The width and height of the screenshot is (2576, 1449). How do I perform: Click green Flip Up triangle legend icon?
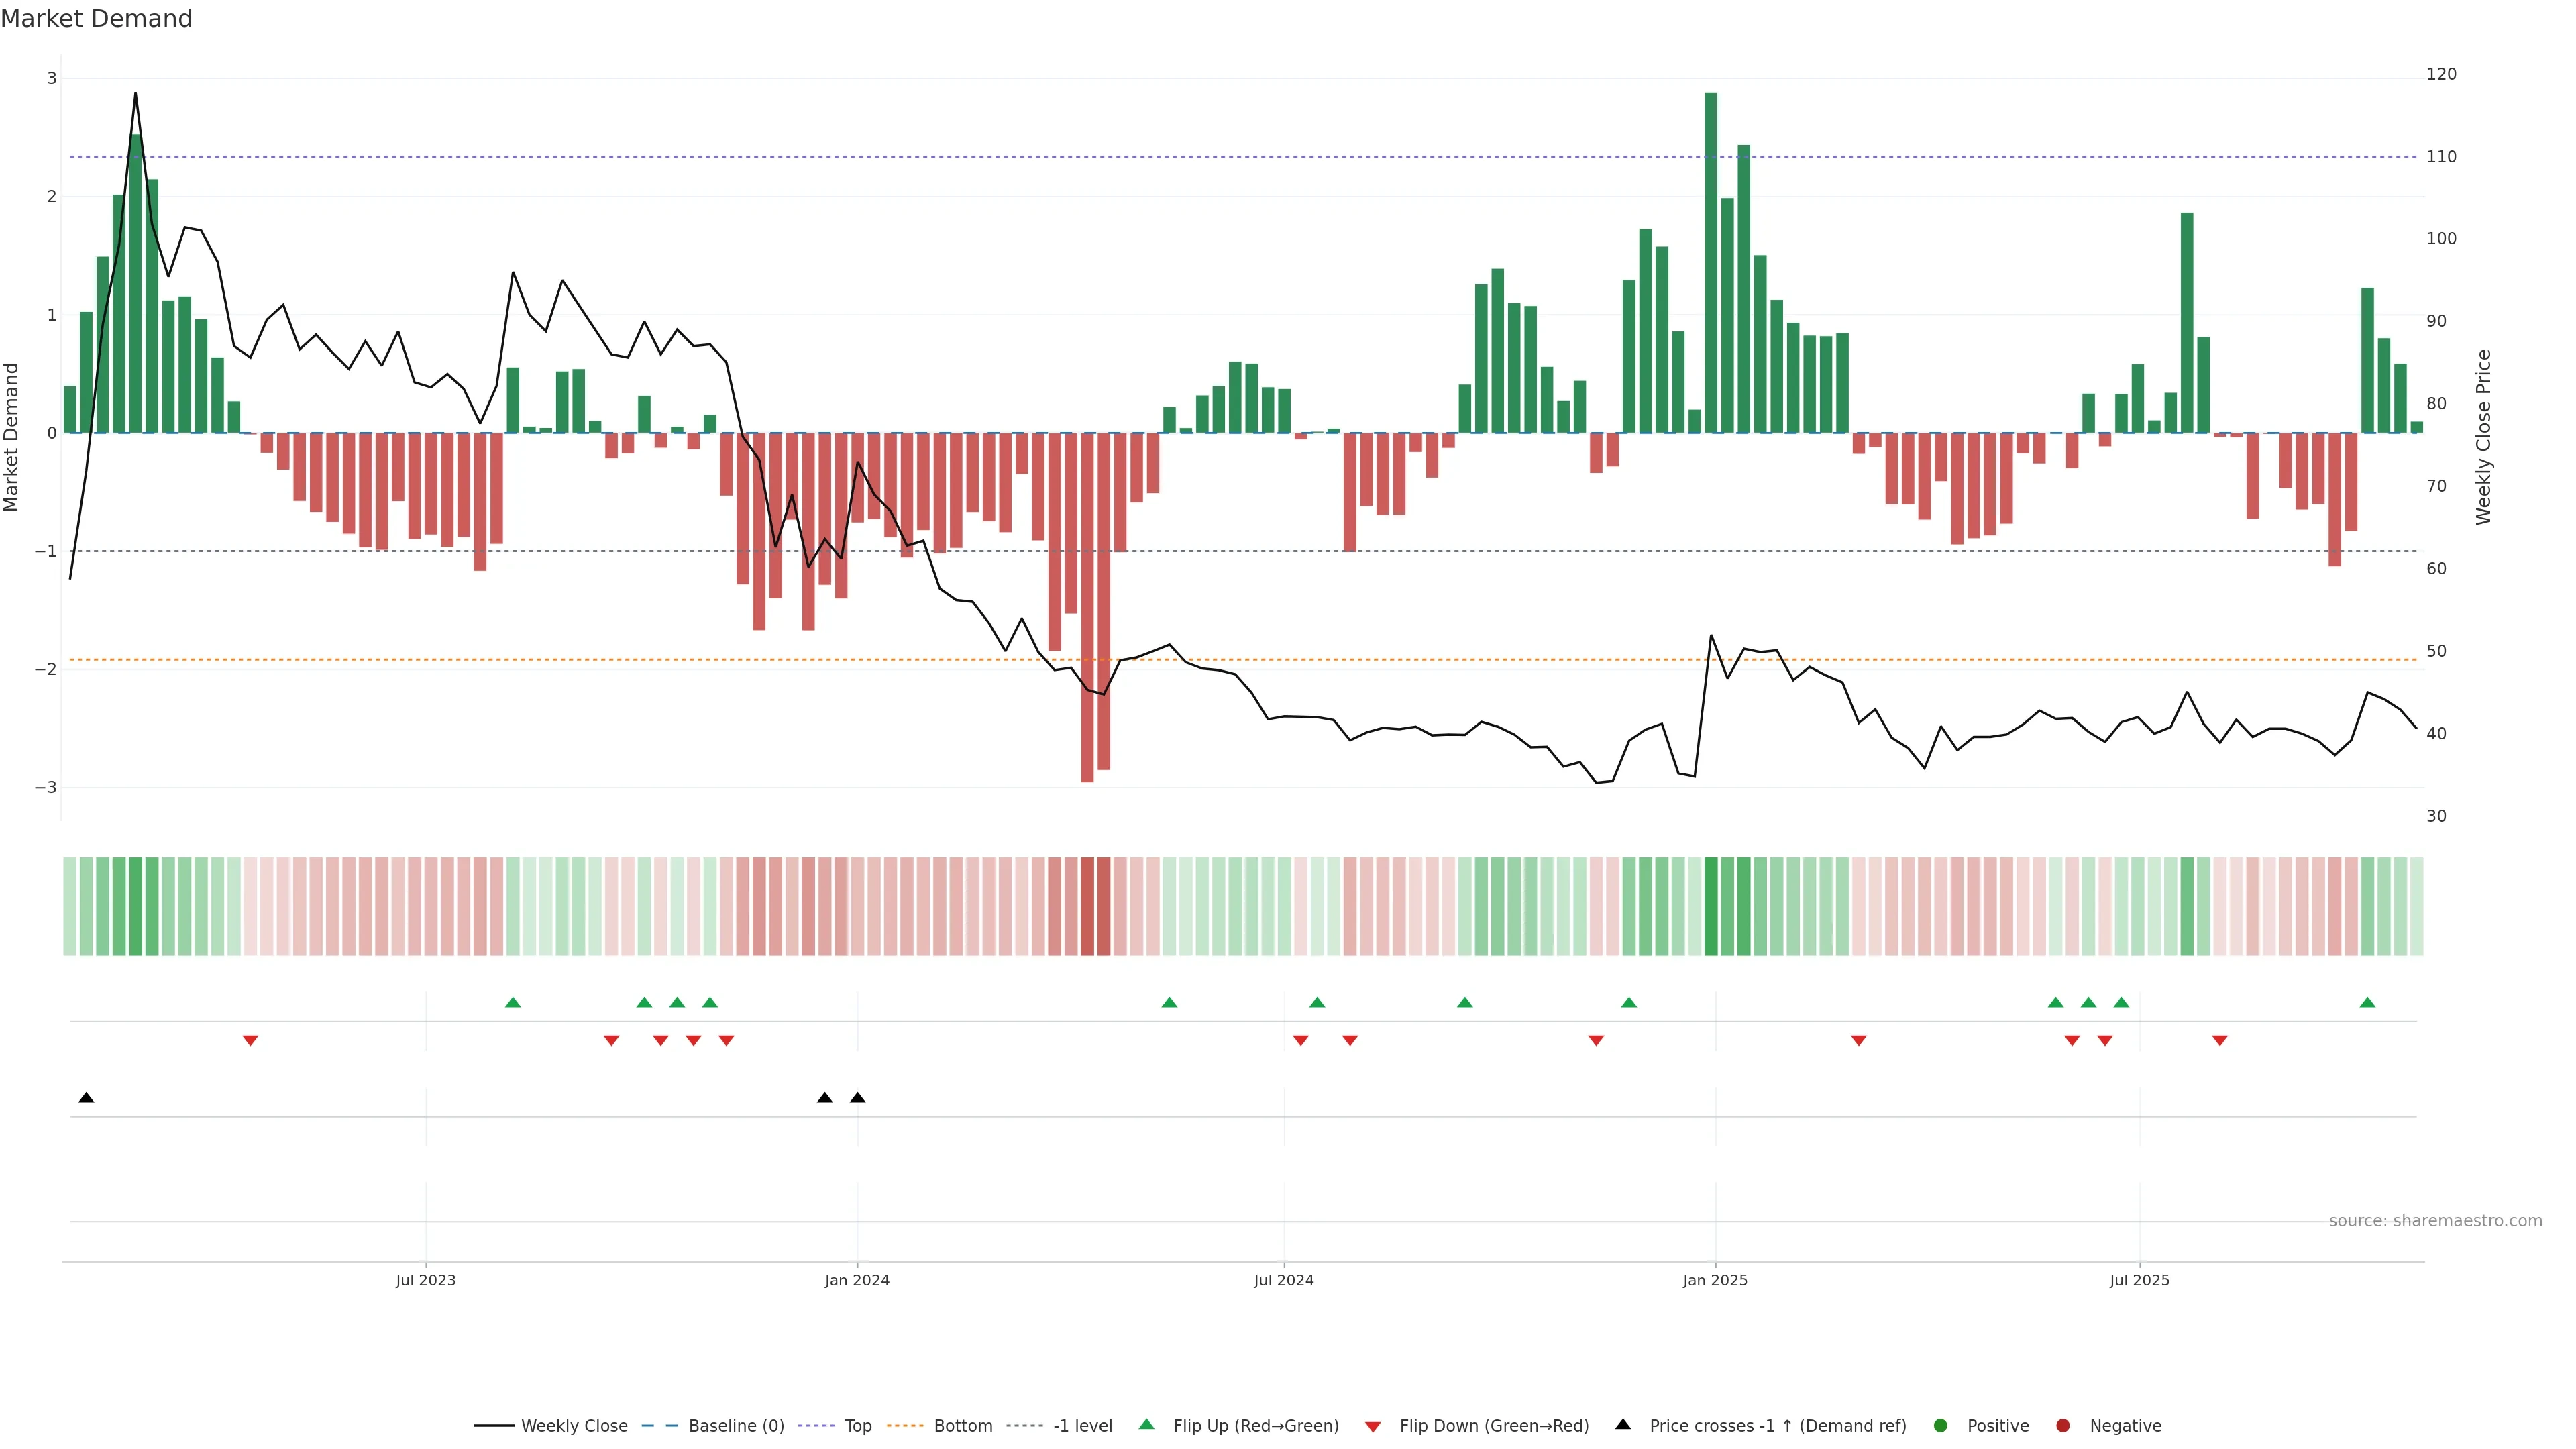click(x=1147, y=1424)
